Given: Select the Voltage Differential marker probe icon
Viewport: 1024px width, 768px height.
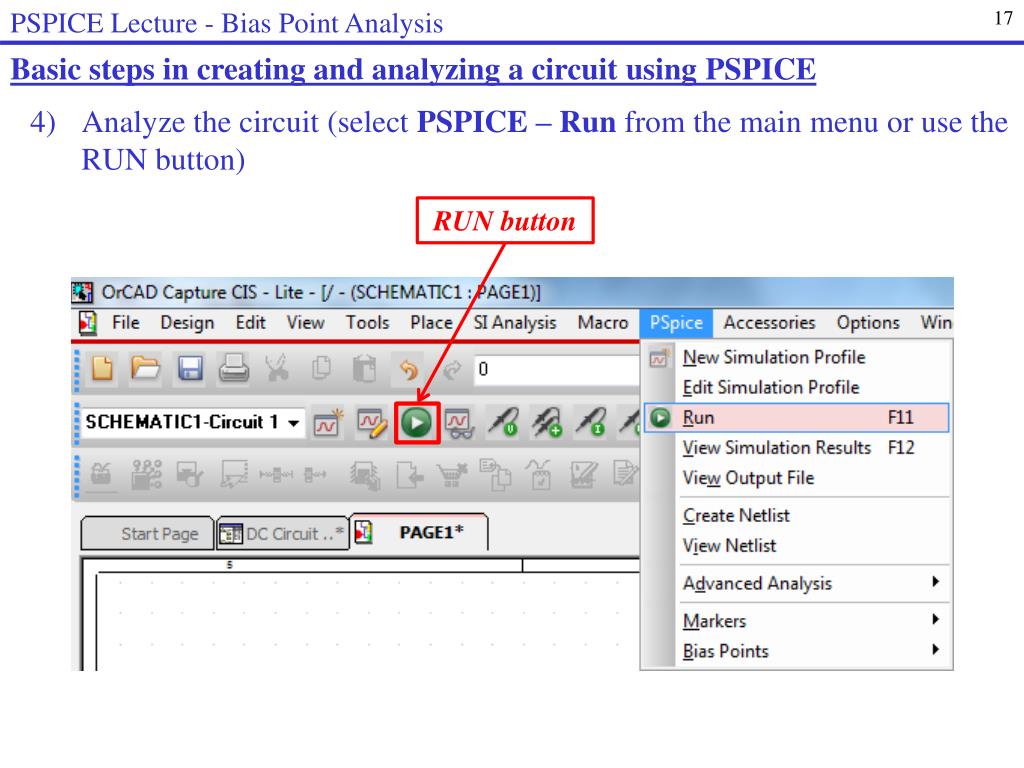Looking at the screenshot, I should point(547,423).
